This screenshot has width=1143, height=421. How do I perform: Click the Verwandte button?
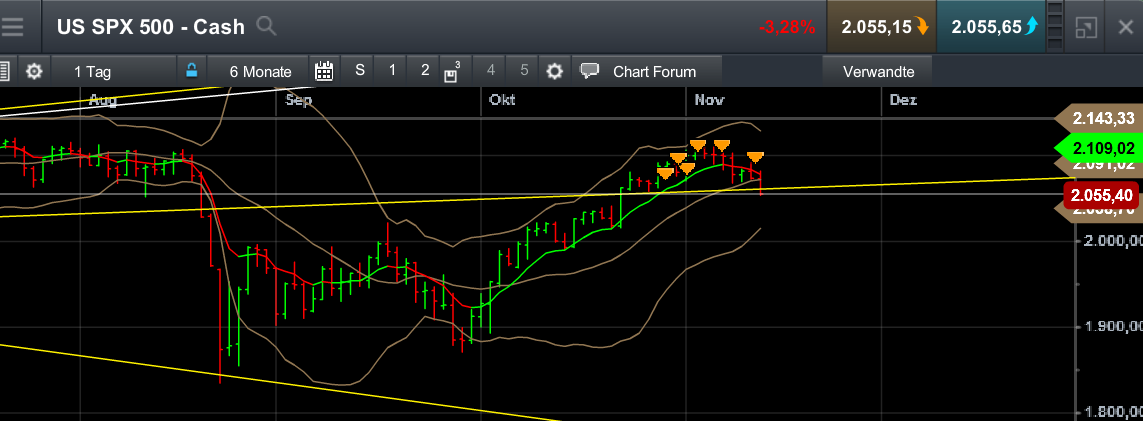[x=878, y=71]
